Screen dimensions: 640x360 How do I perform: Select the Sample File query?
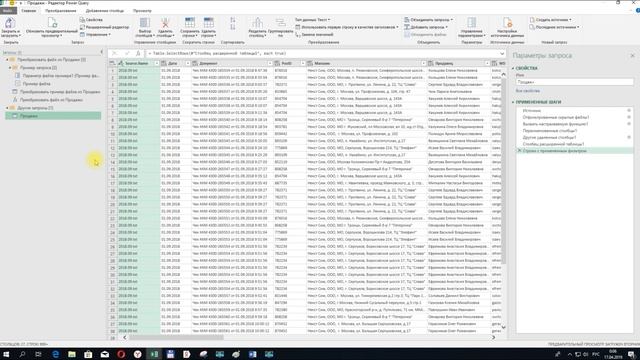37,84
